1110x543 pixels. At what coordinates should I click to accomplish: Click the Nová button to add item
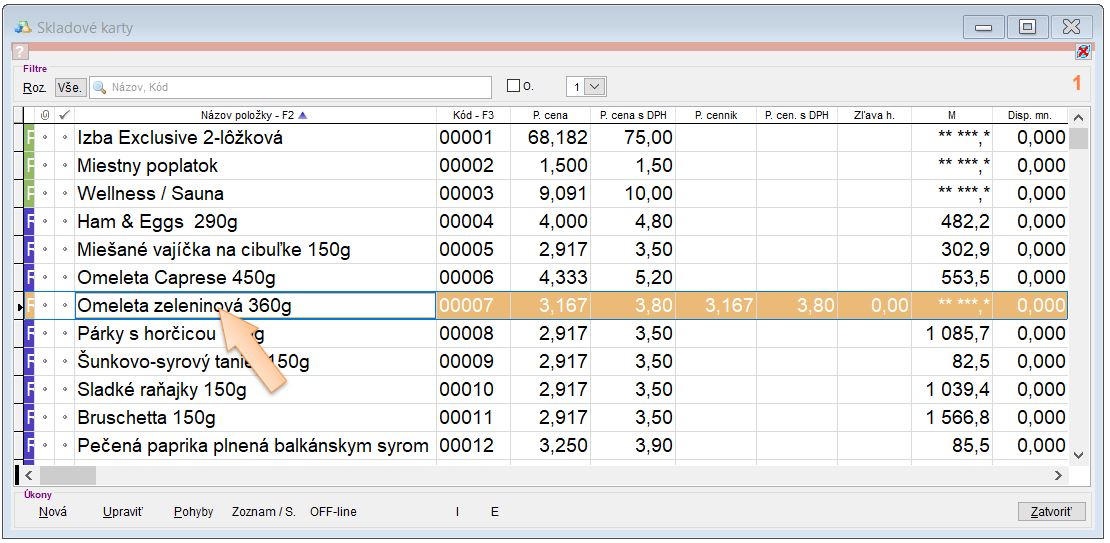(x=53, y=512)
